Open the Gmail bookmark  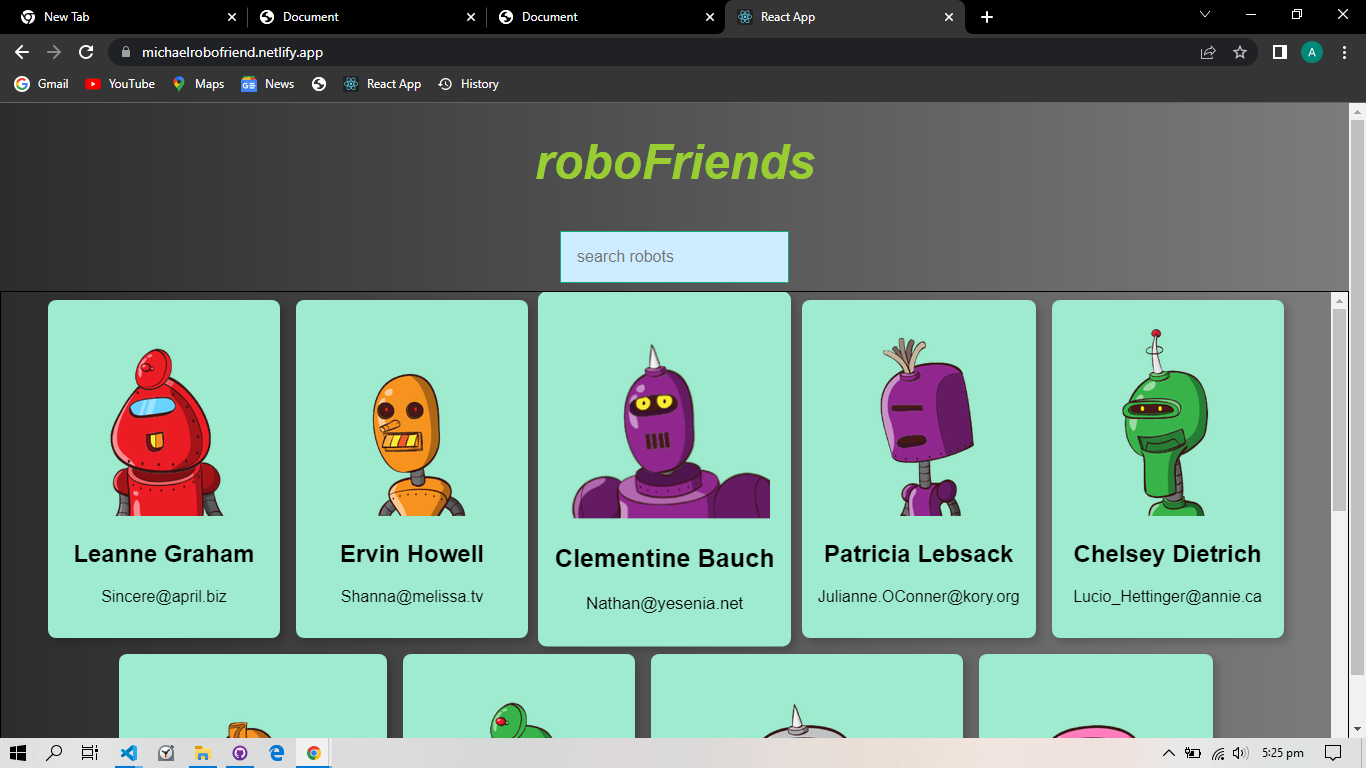coord(41,84)
